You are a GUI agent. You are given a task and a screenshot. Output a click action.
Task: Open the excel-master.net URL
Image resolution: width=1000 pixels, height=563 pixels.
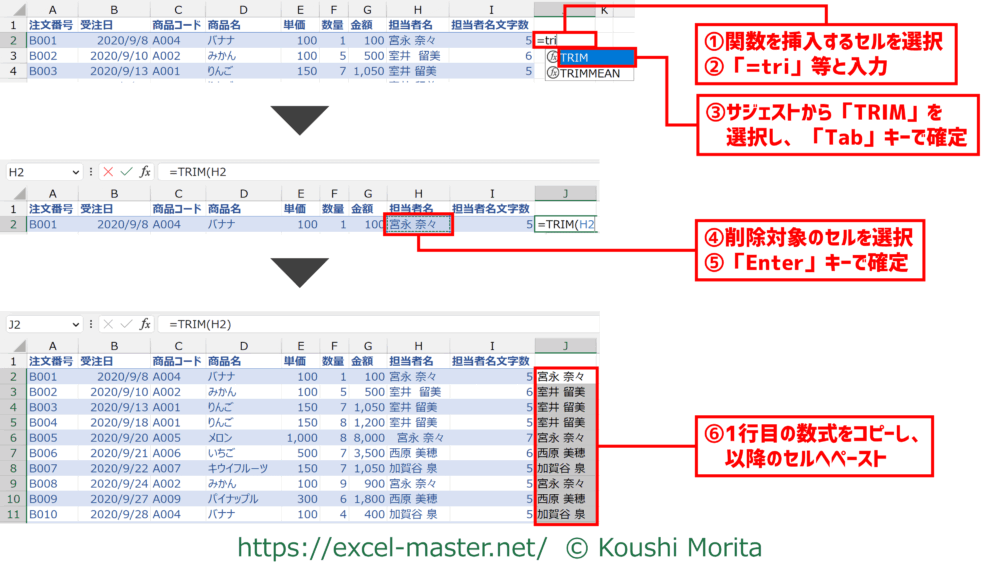click(391, 547)
